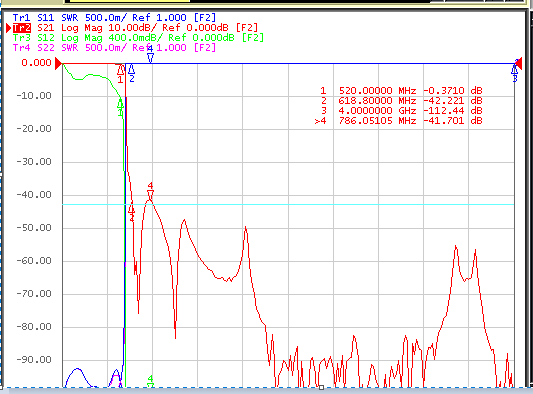The image size is (533, 394).
Task: Click the cyan horizontal limit line
Action: 288,205
